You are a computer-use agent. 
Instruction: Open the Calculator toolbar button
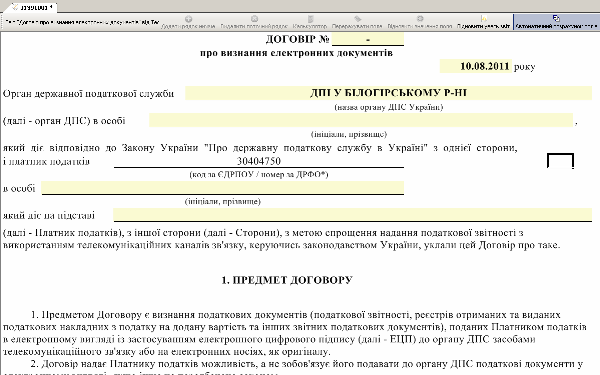click(x=310, y=22)
